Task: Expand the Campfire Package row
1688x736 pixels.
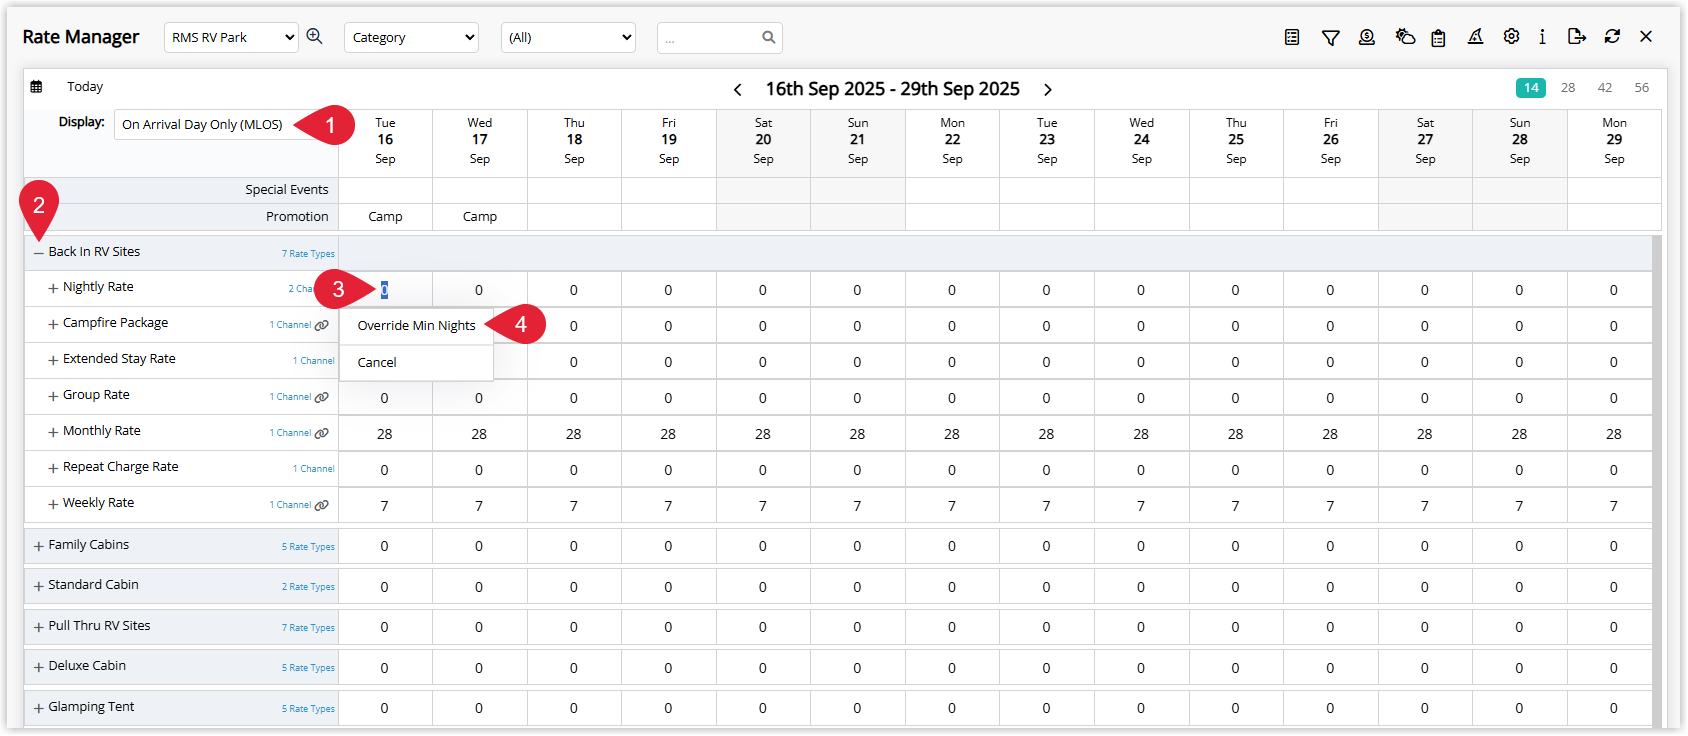Action: click(53, 324)
